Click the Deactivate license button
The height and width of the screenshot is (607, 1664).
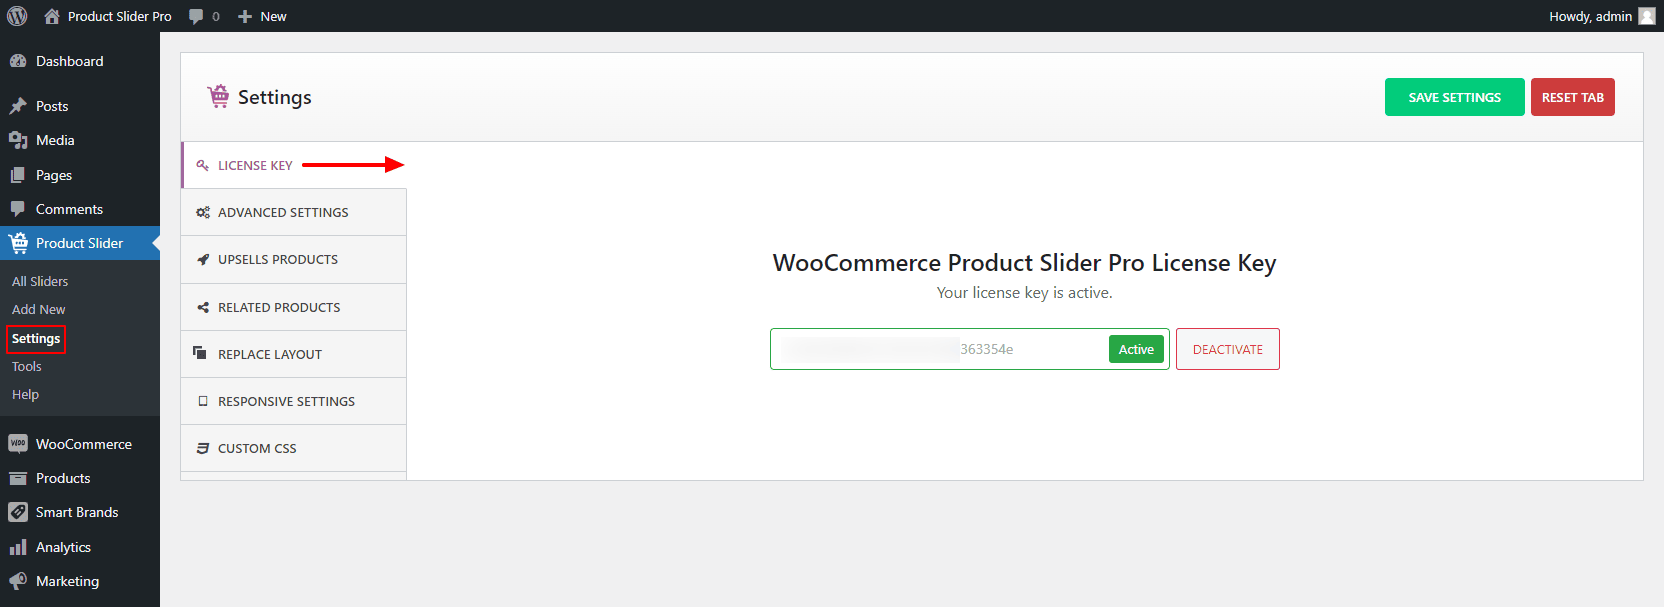click(1227, 349)
